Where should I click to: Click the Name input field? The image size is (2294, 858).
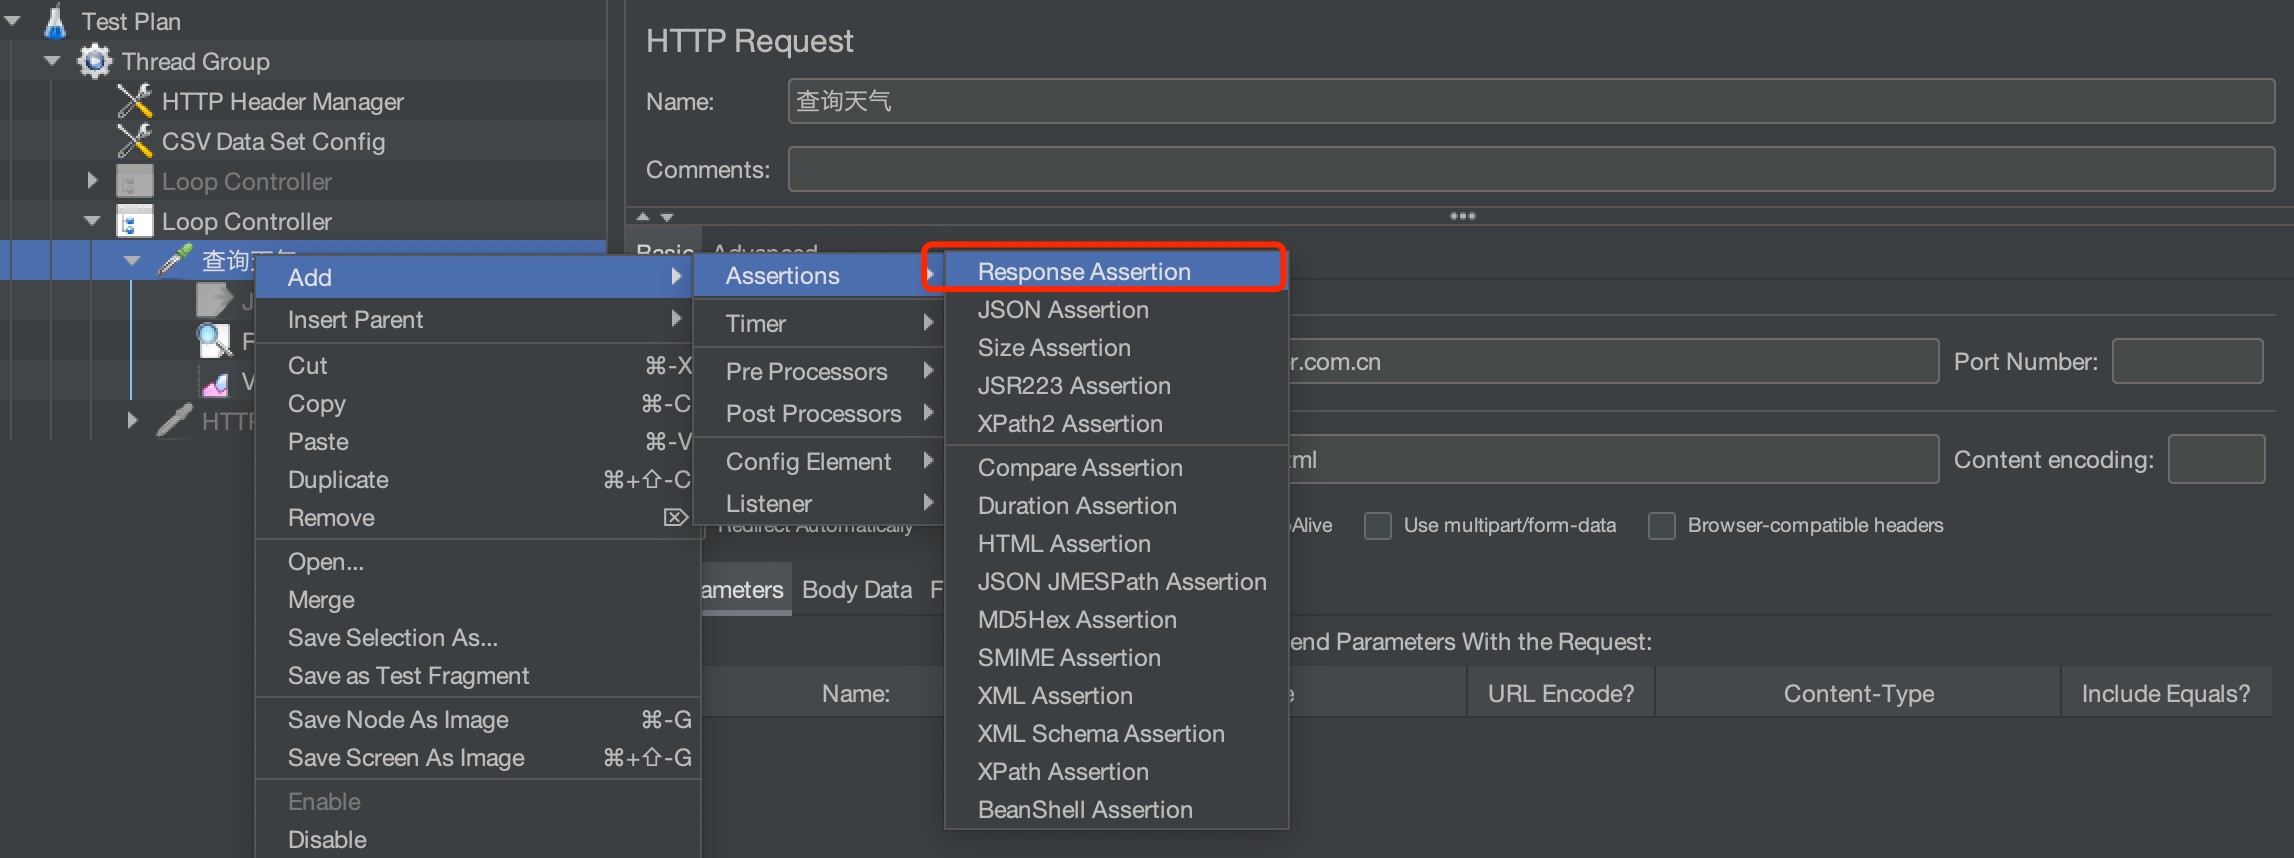(1531, 101)
